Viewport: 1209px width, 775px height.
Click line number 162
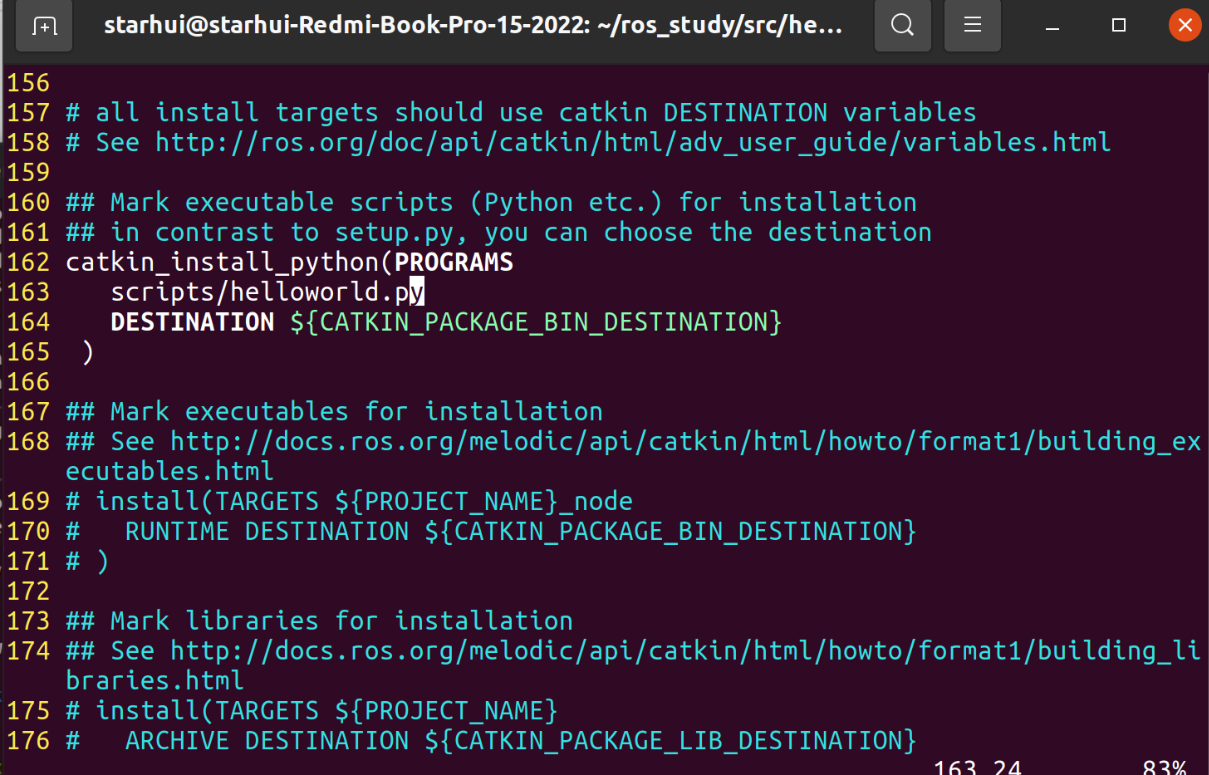28,262
